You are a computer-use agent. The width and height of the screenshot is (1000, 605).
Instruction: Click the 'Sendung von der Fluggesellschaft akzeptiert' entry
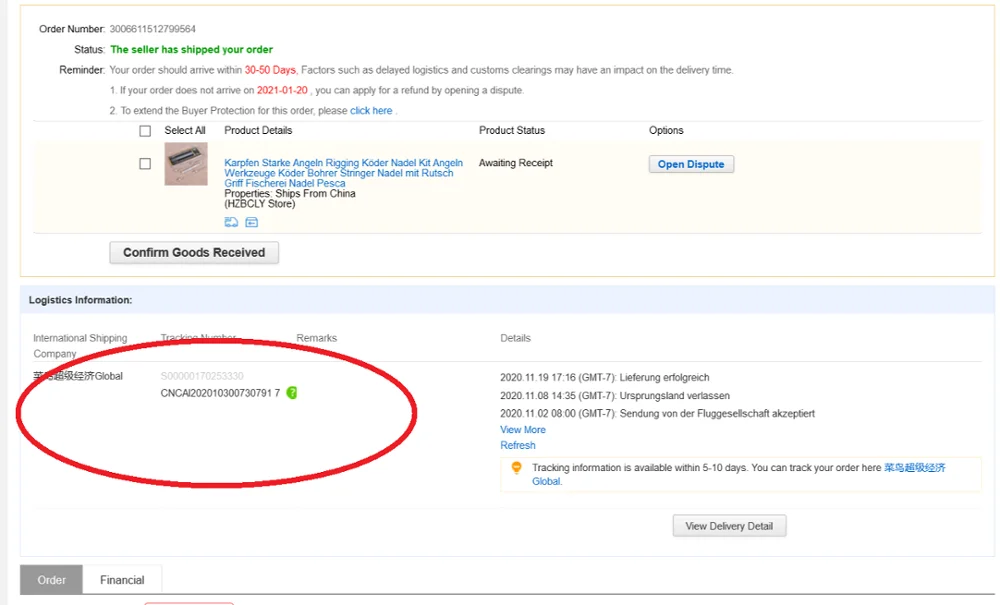click(x=717, y=413)
